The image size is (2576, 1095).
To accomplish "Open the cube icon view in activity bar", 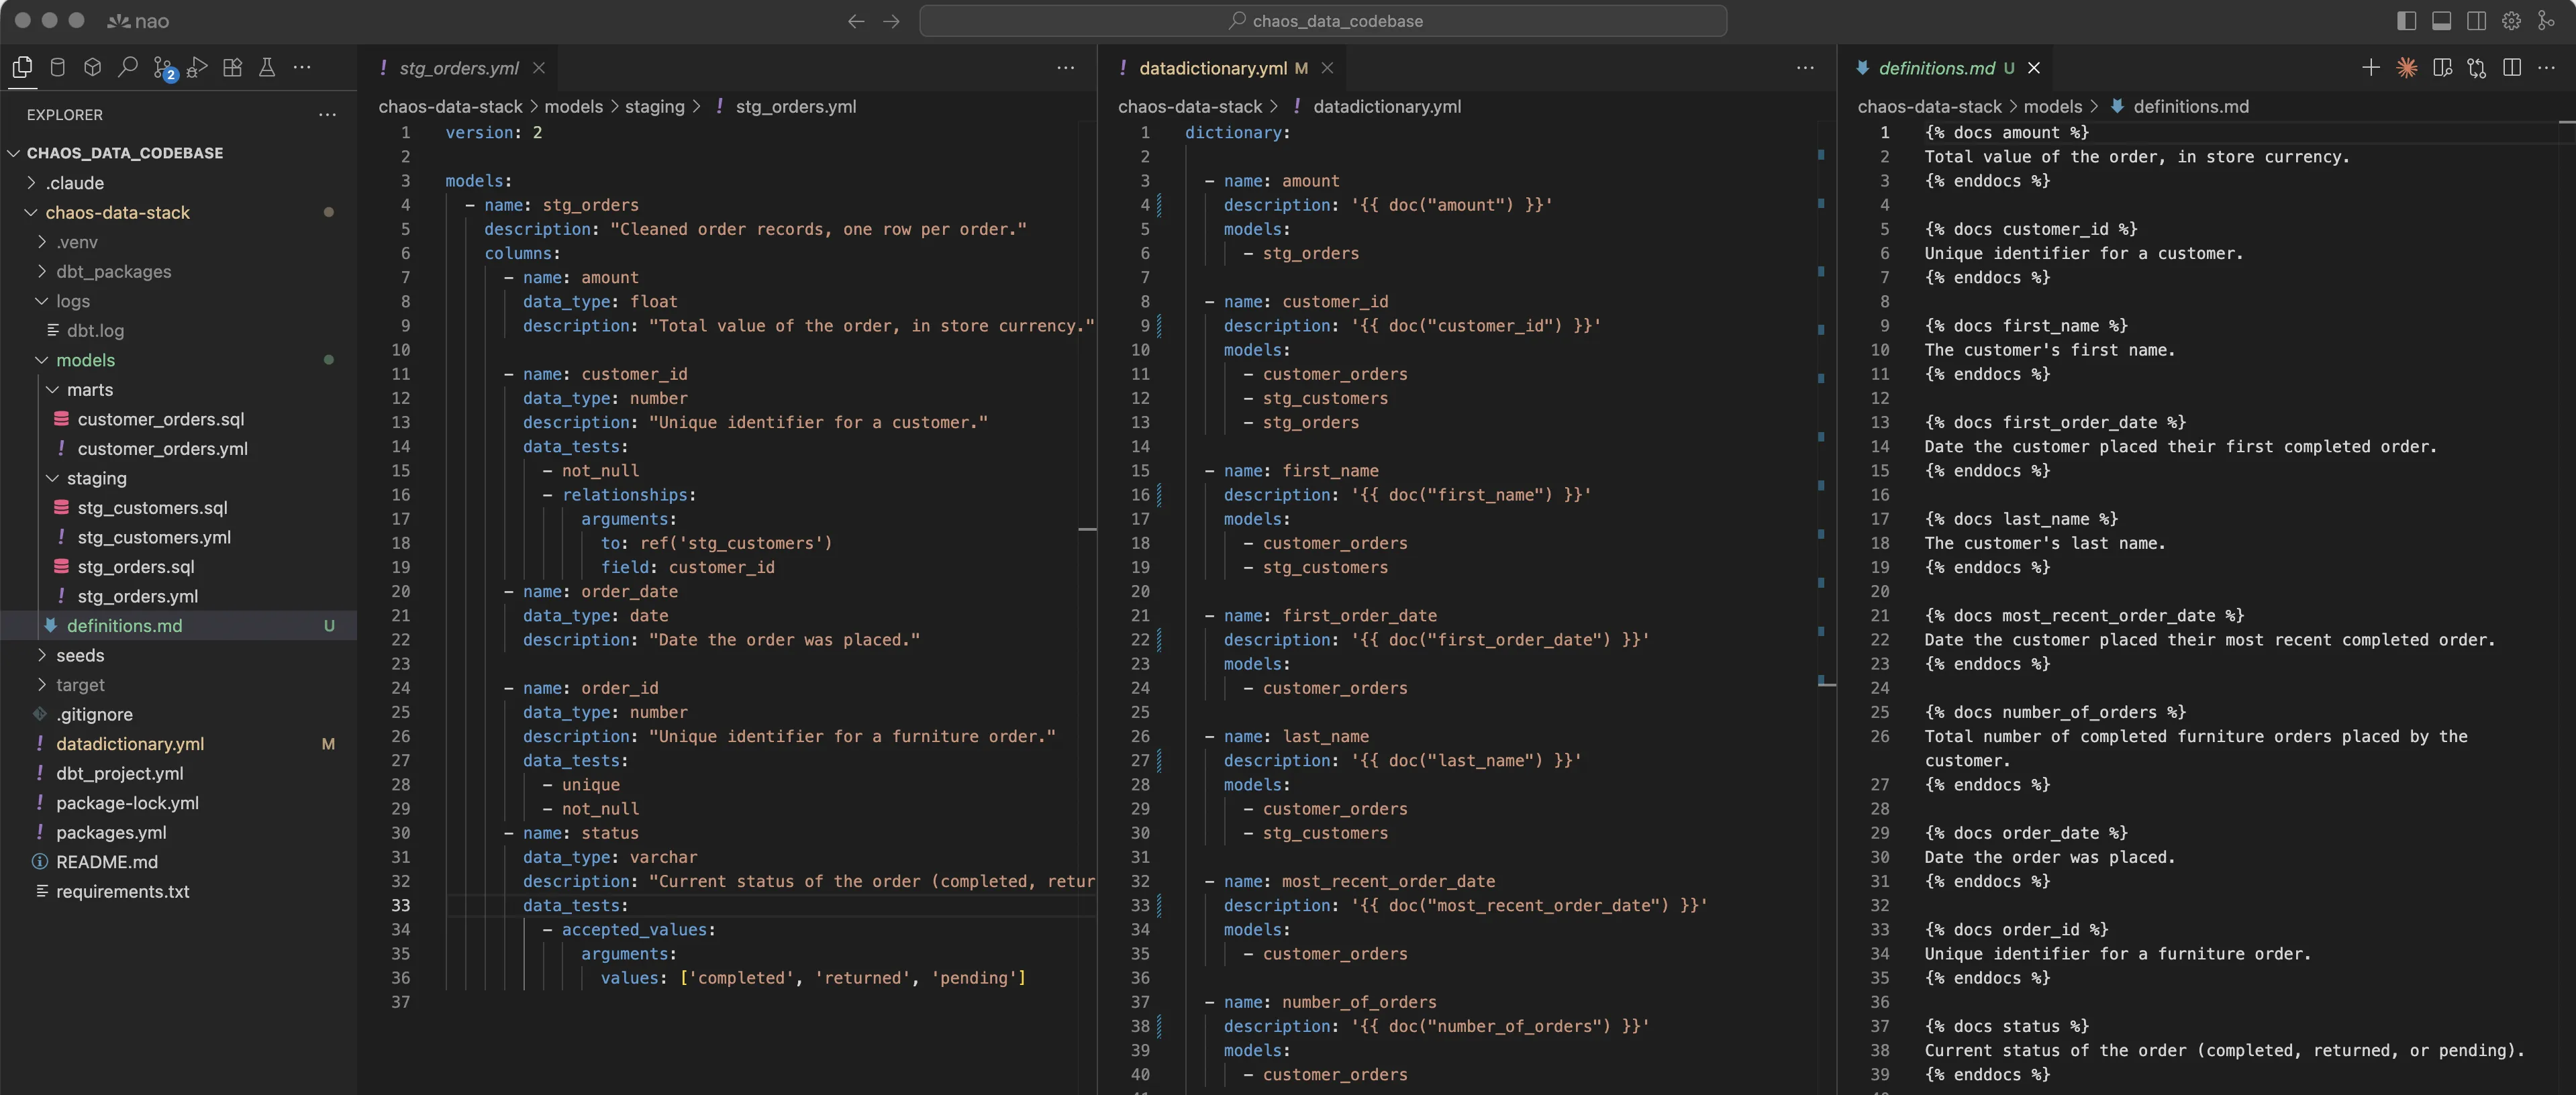I will (92, 67).
